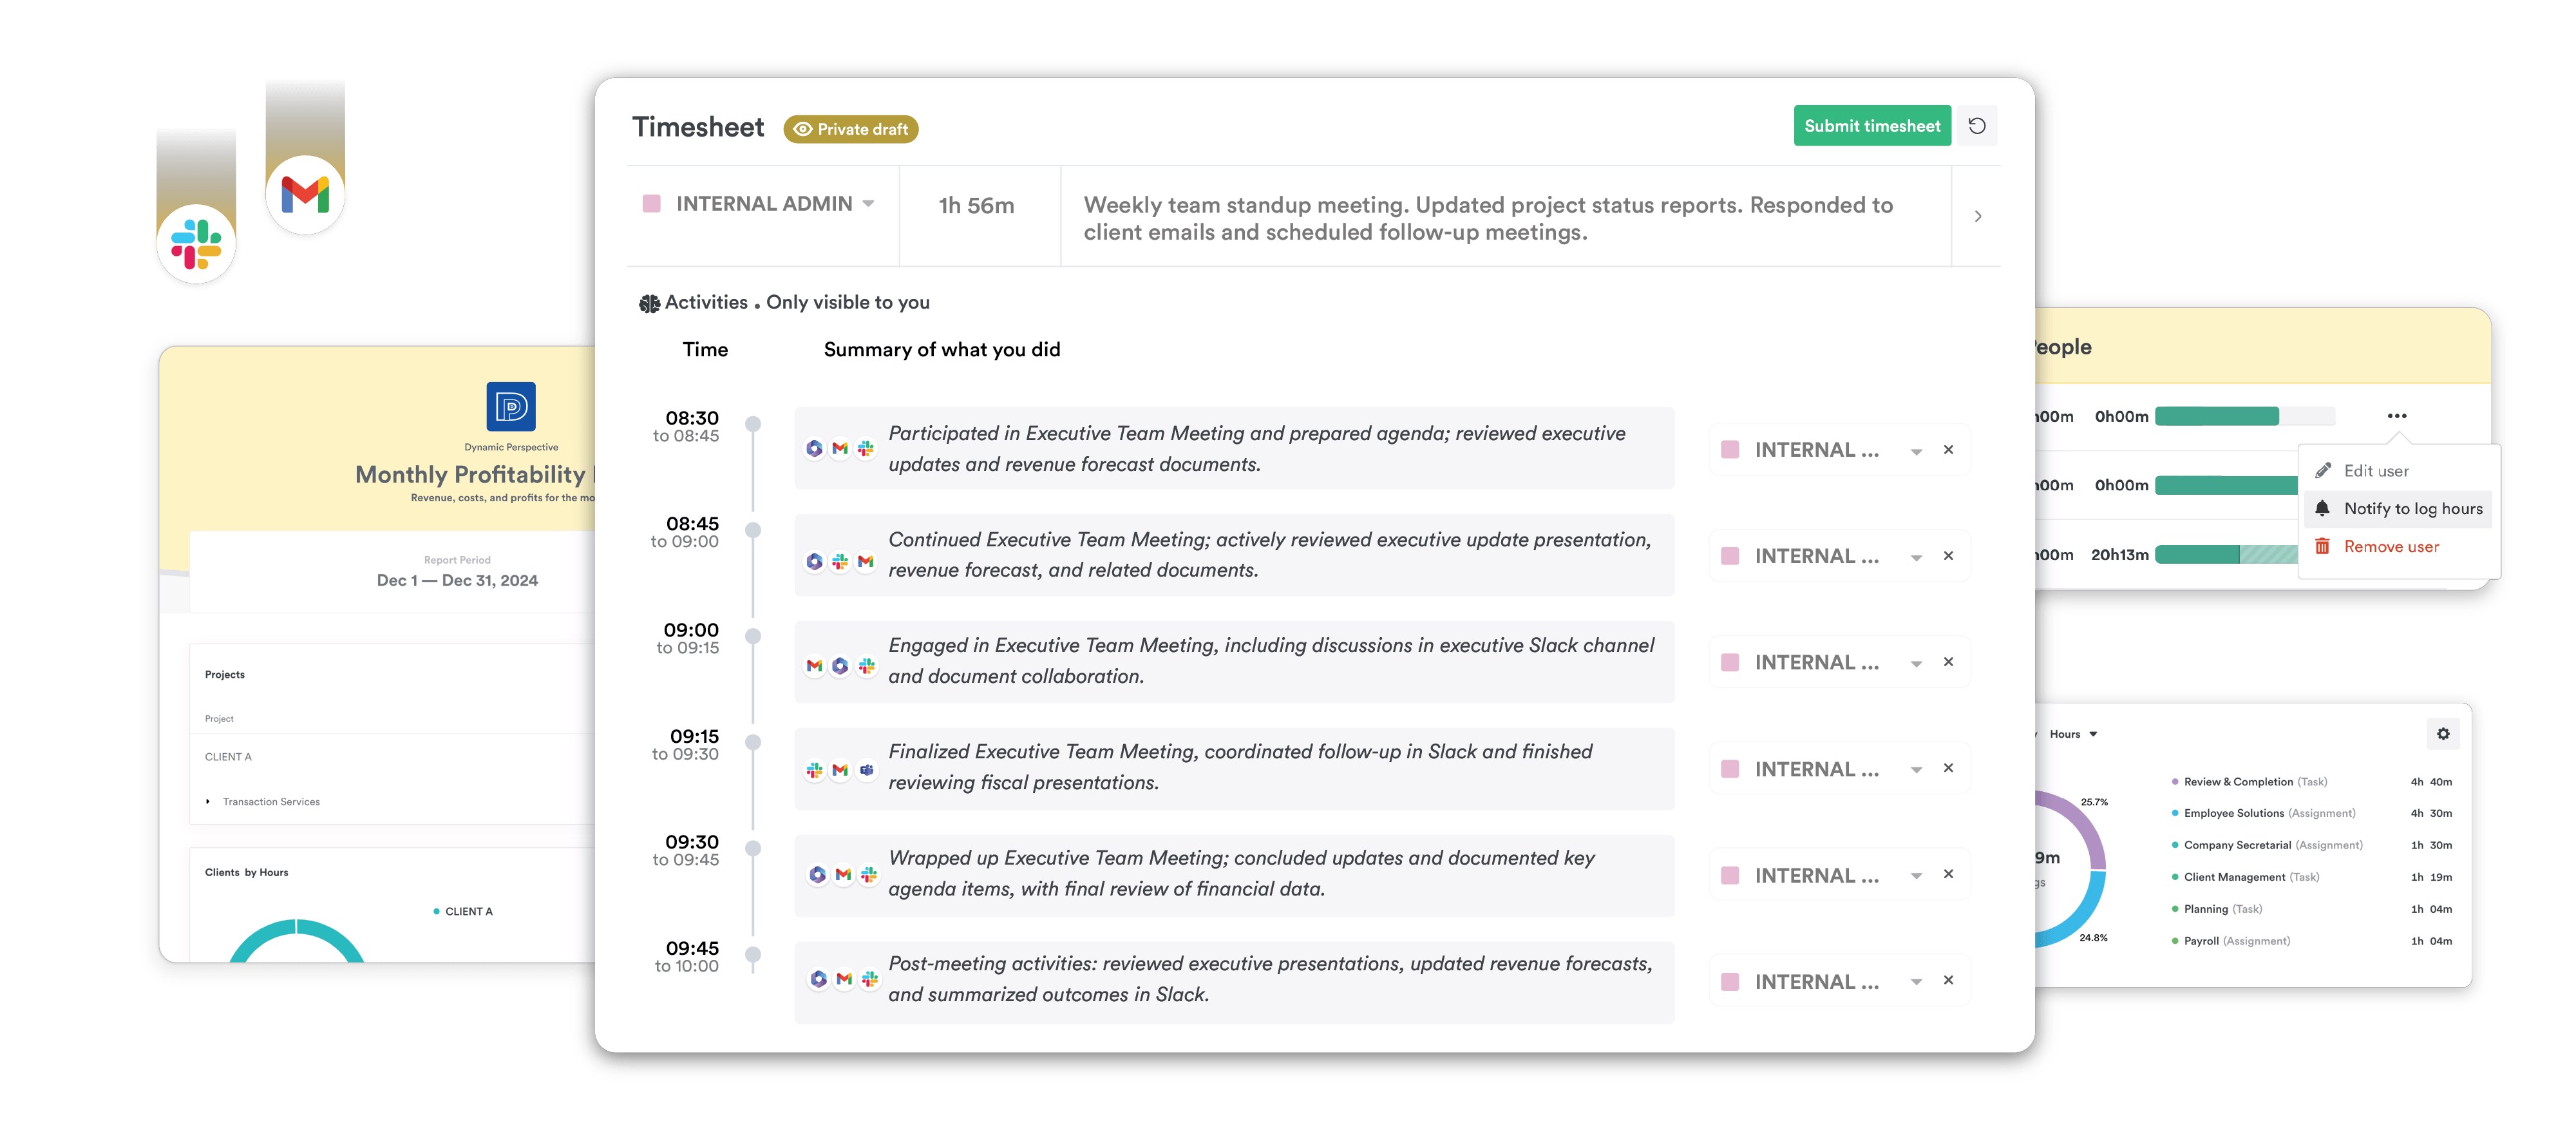2576x1141 pixels.
Task: Remove the 09:15 activity entry
Action: [1948, 768]
